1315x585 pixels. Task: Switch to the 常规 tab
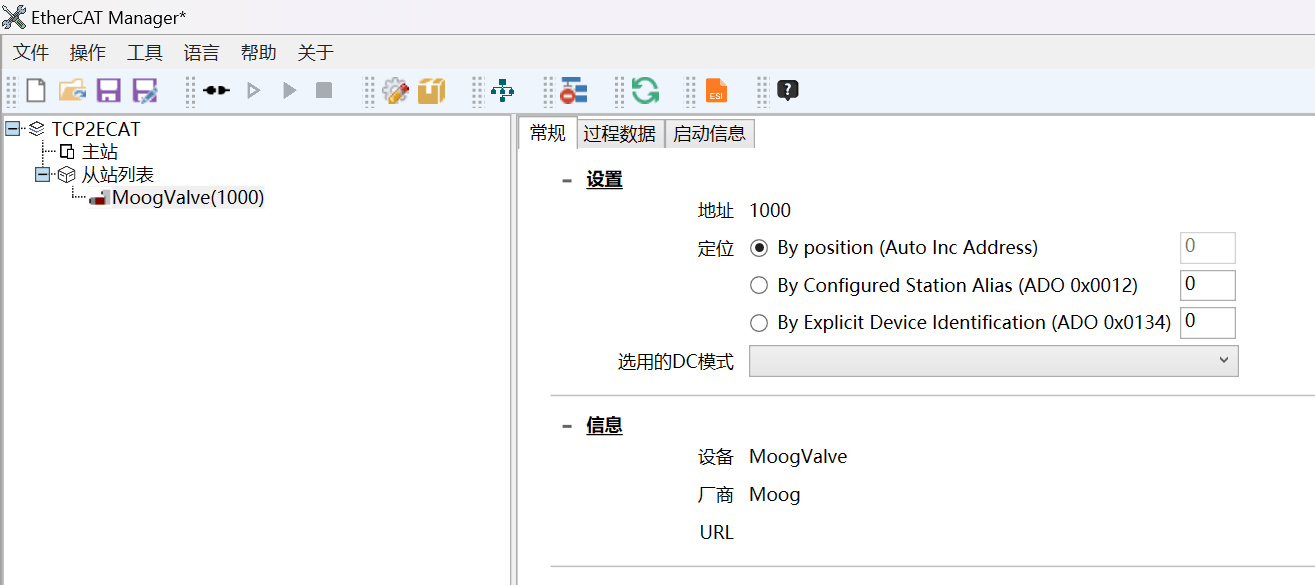coord(548,133)
